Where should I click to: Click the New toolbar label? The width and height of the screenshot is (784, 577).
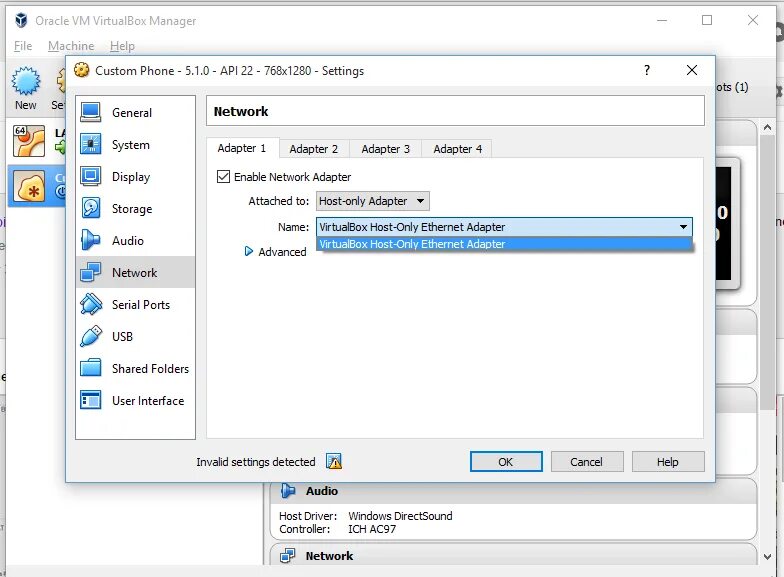[26, 105]
